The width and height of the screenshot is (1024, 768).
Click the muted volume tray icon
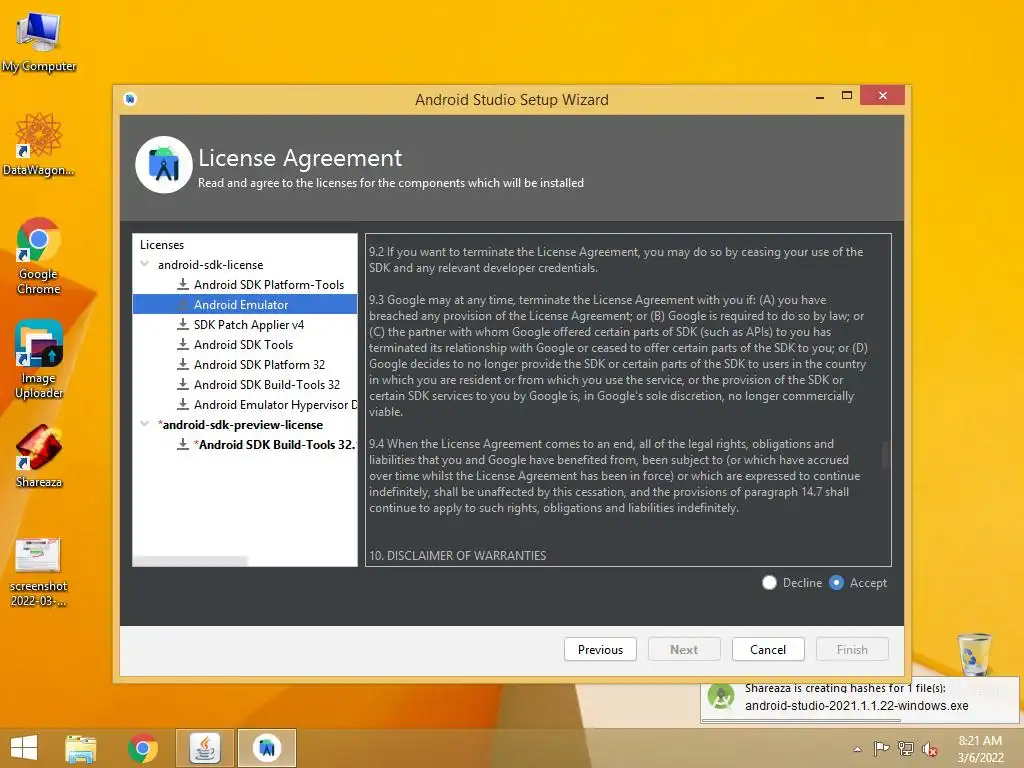pos(930,749)
